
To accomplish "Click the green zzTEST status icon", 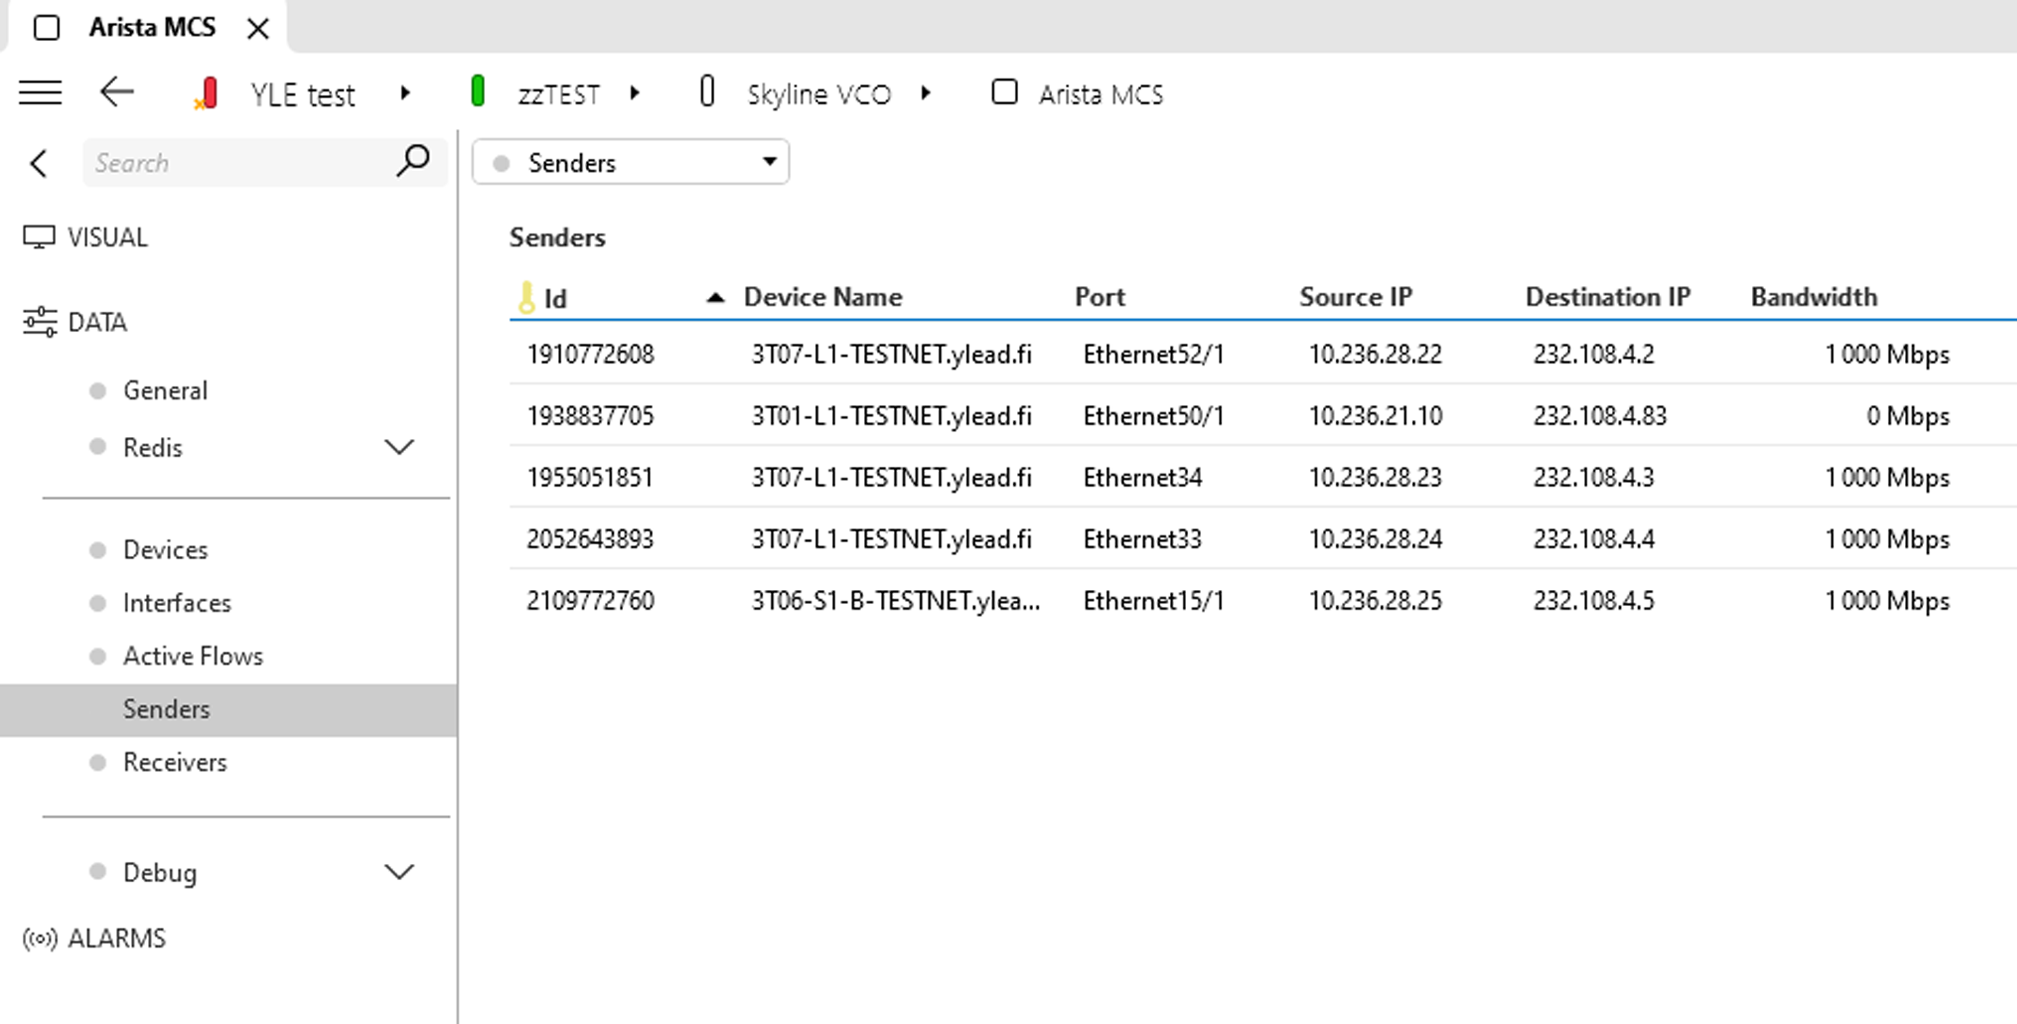I will pyautogui.click(x=478, y=91).
